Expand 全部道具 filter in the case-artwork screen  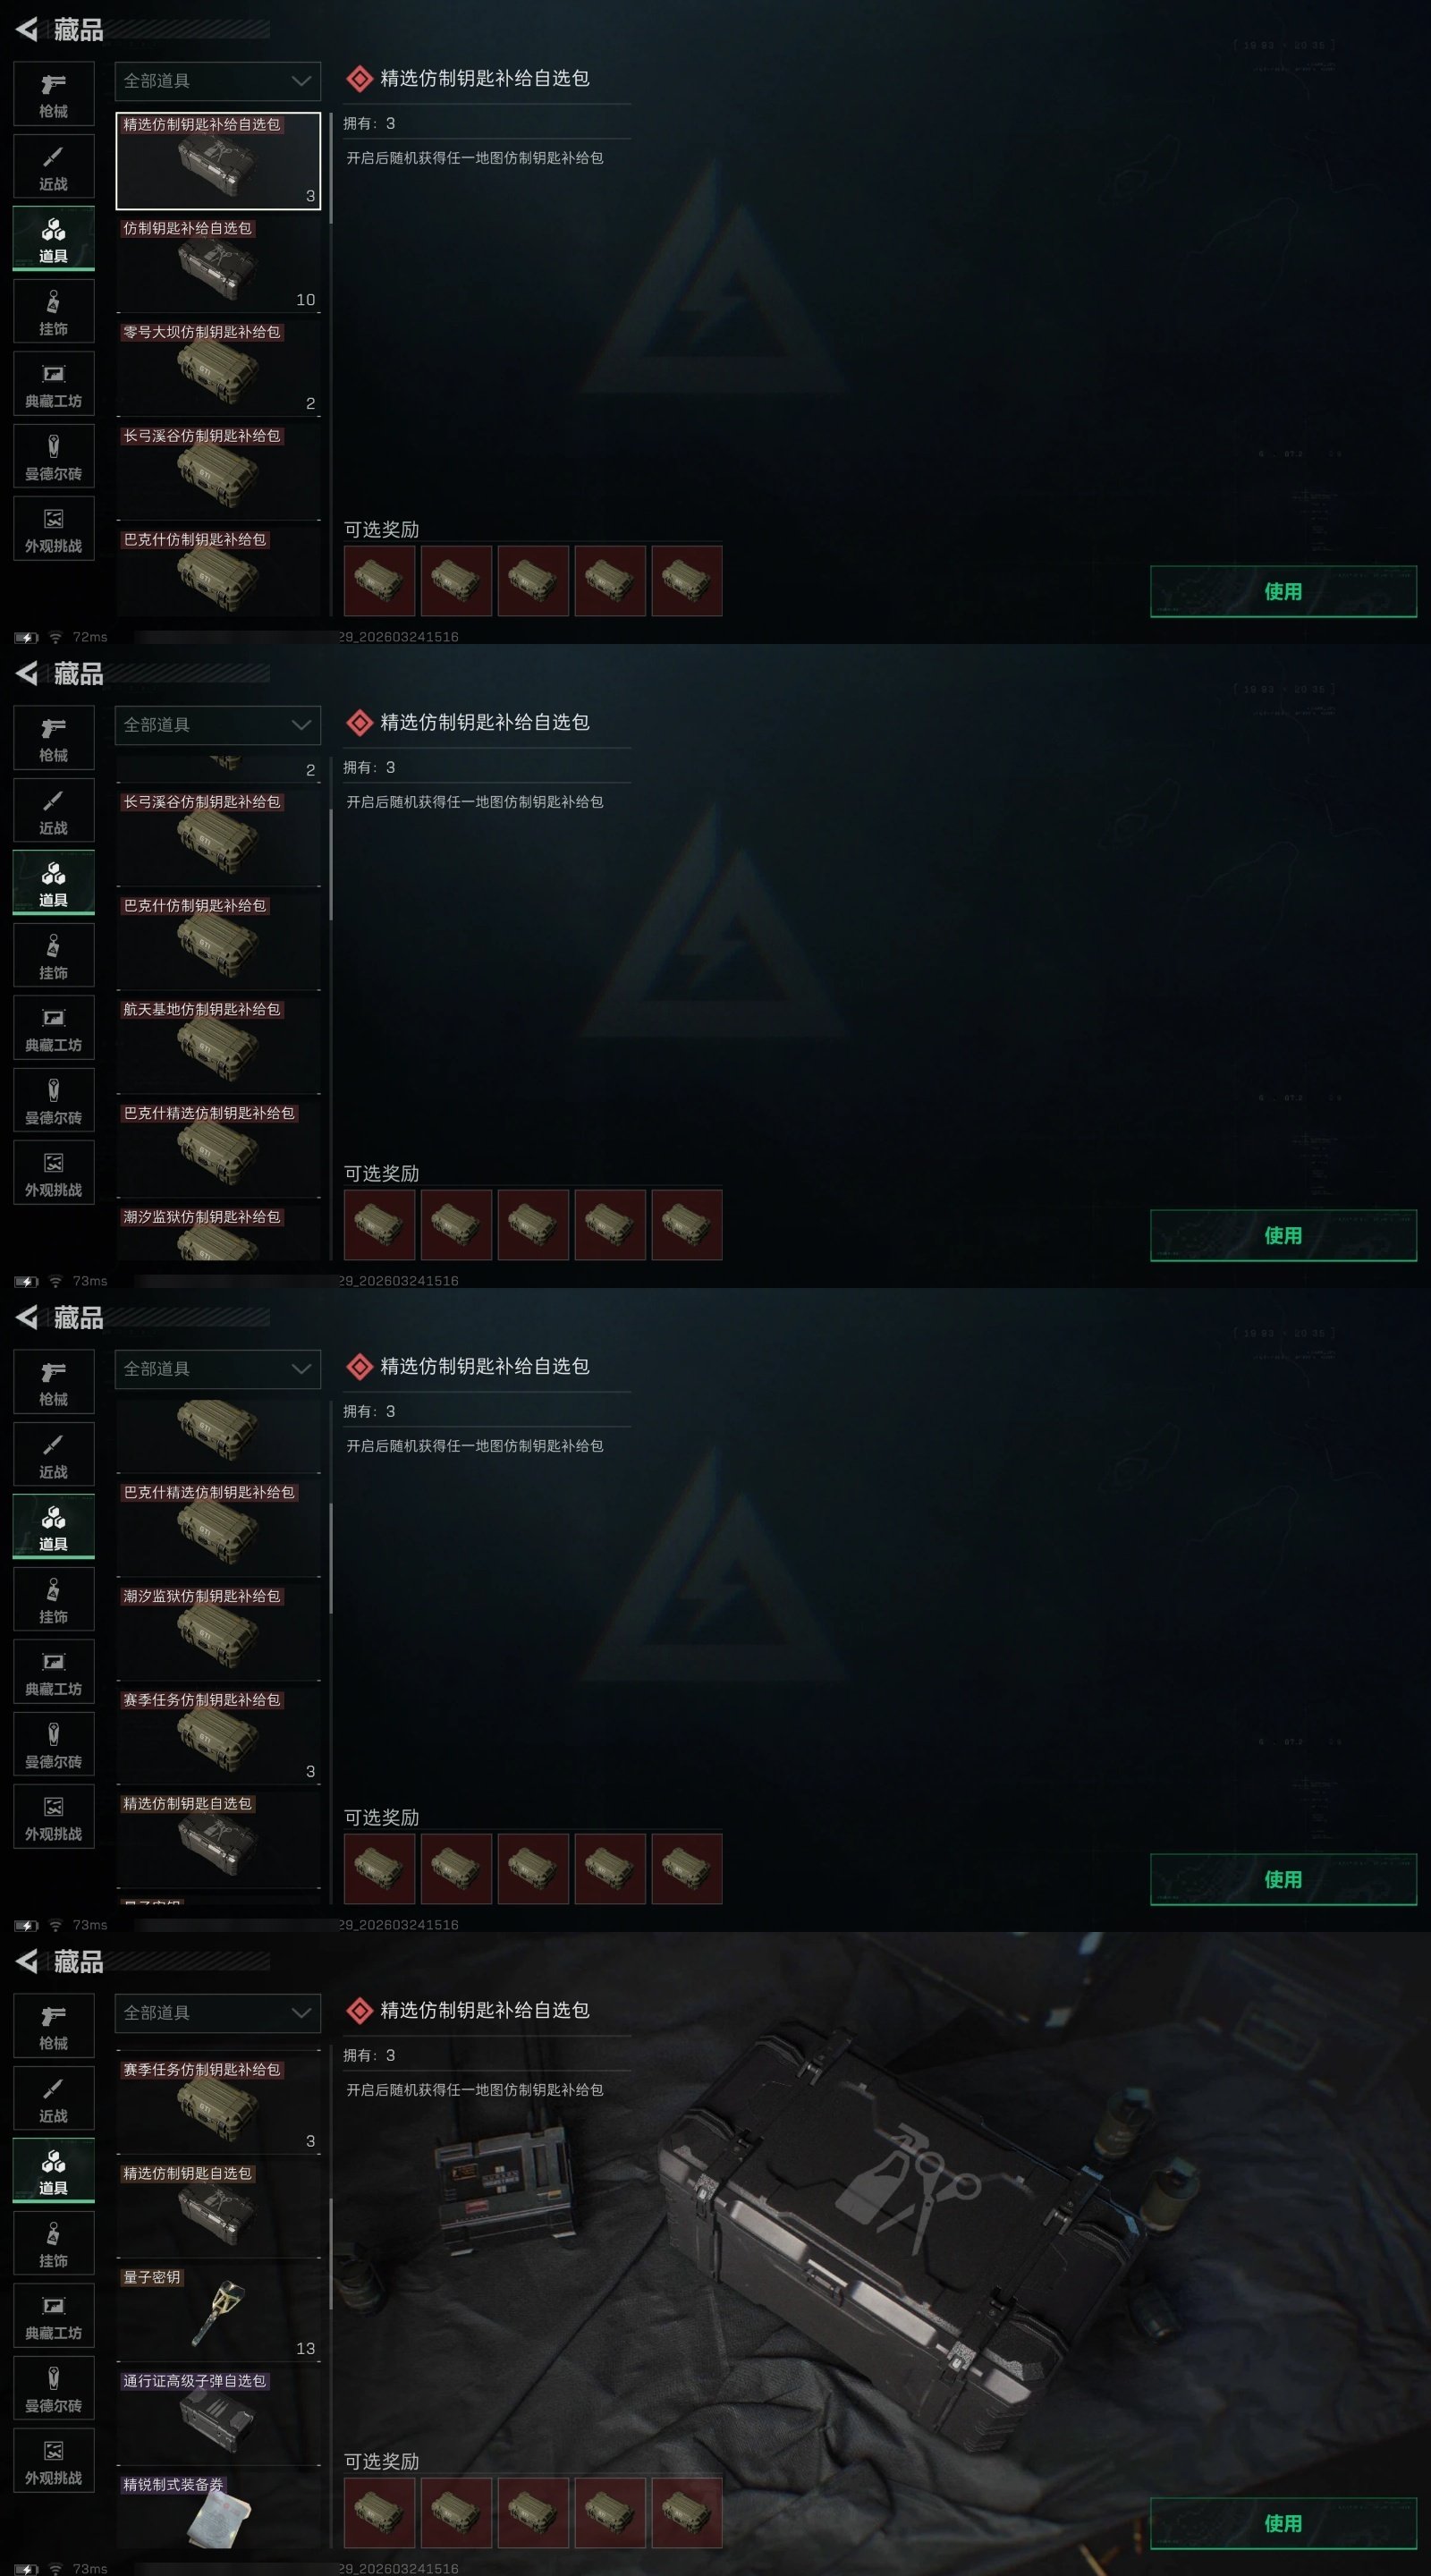tap(218, 2013)
